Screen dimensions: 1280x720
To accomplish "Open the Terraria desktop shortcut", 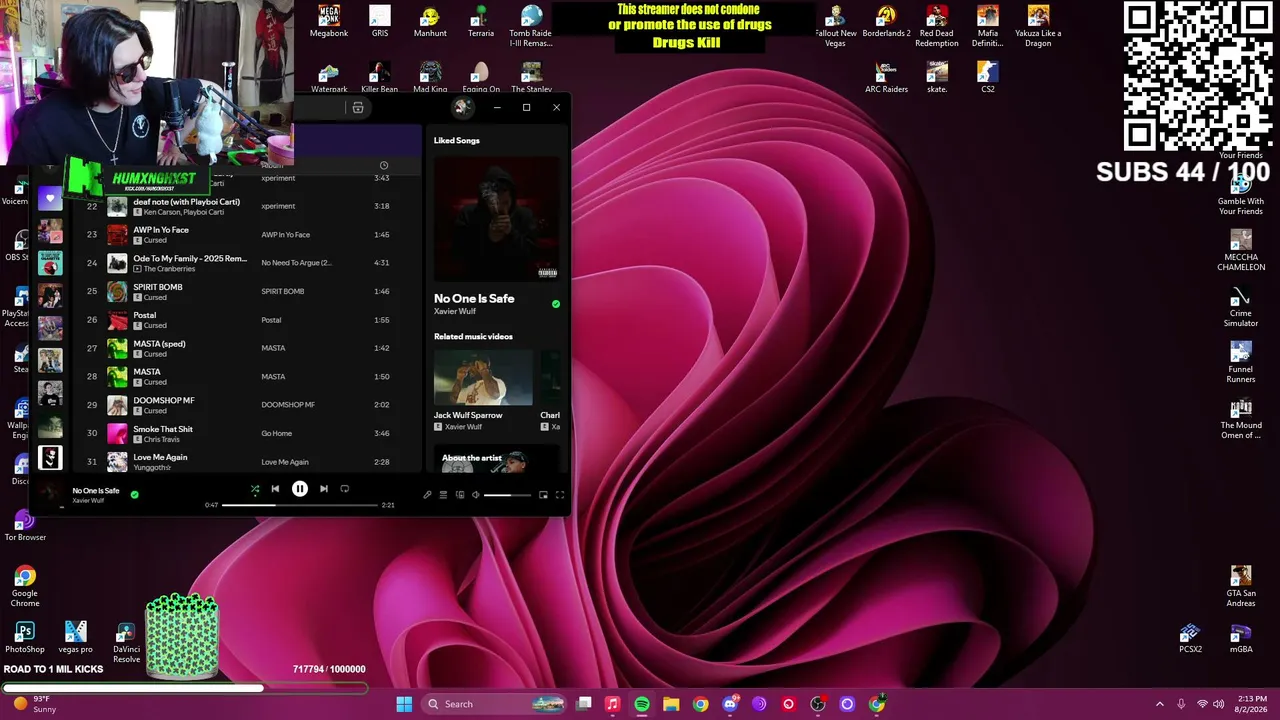I will point(481,22).
